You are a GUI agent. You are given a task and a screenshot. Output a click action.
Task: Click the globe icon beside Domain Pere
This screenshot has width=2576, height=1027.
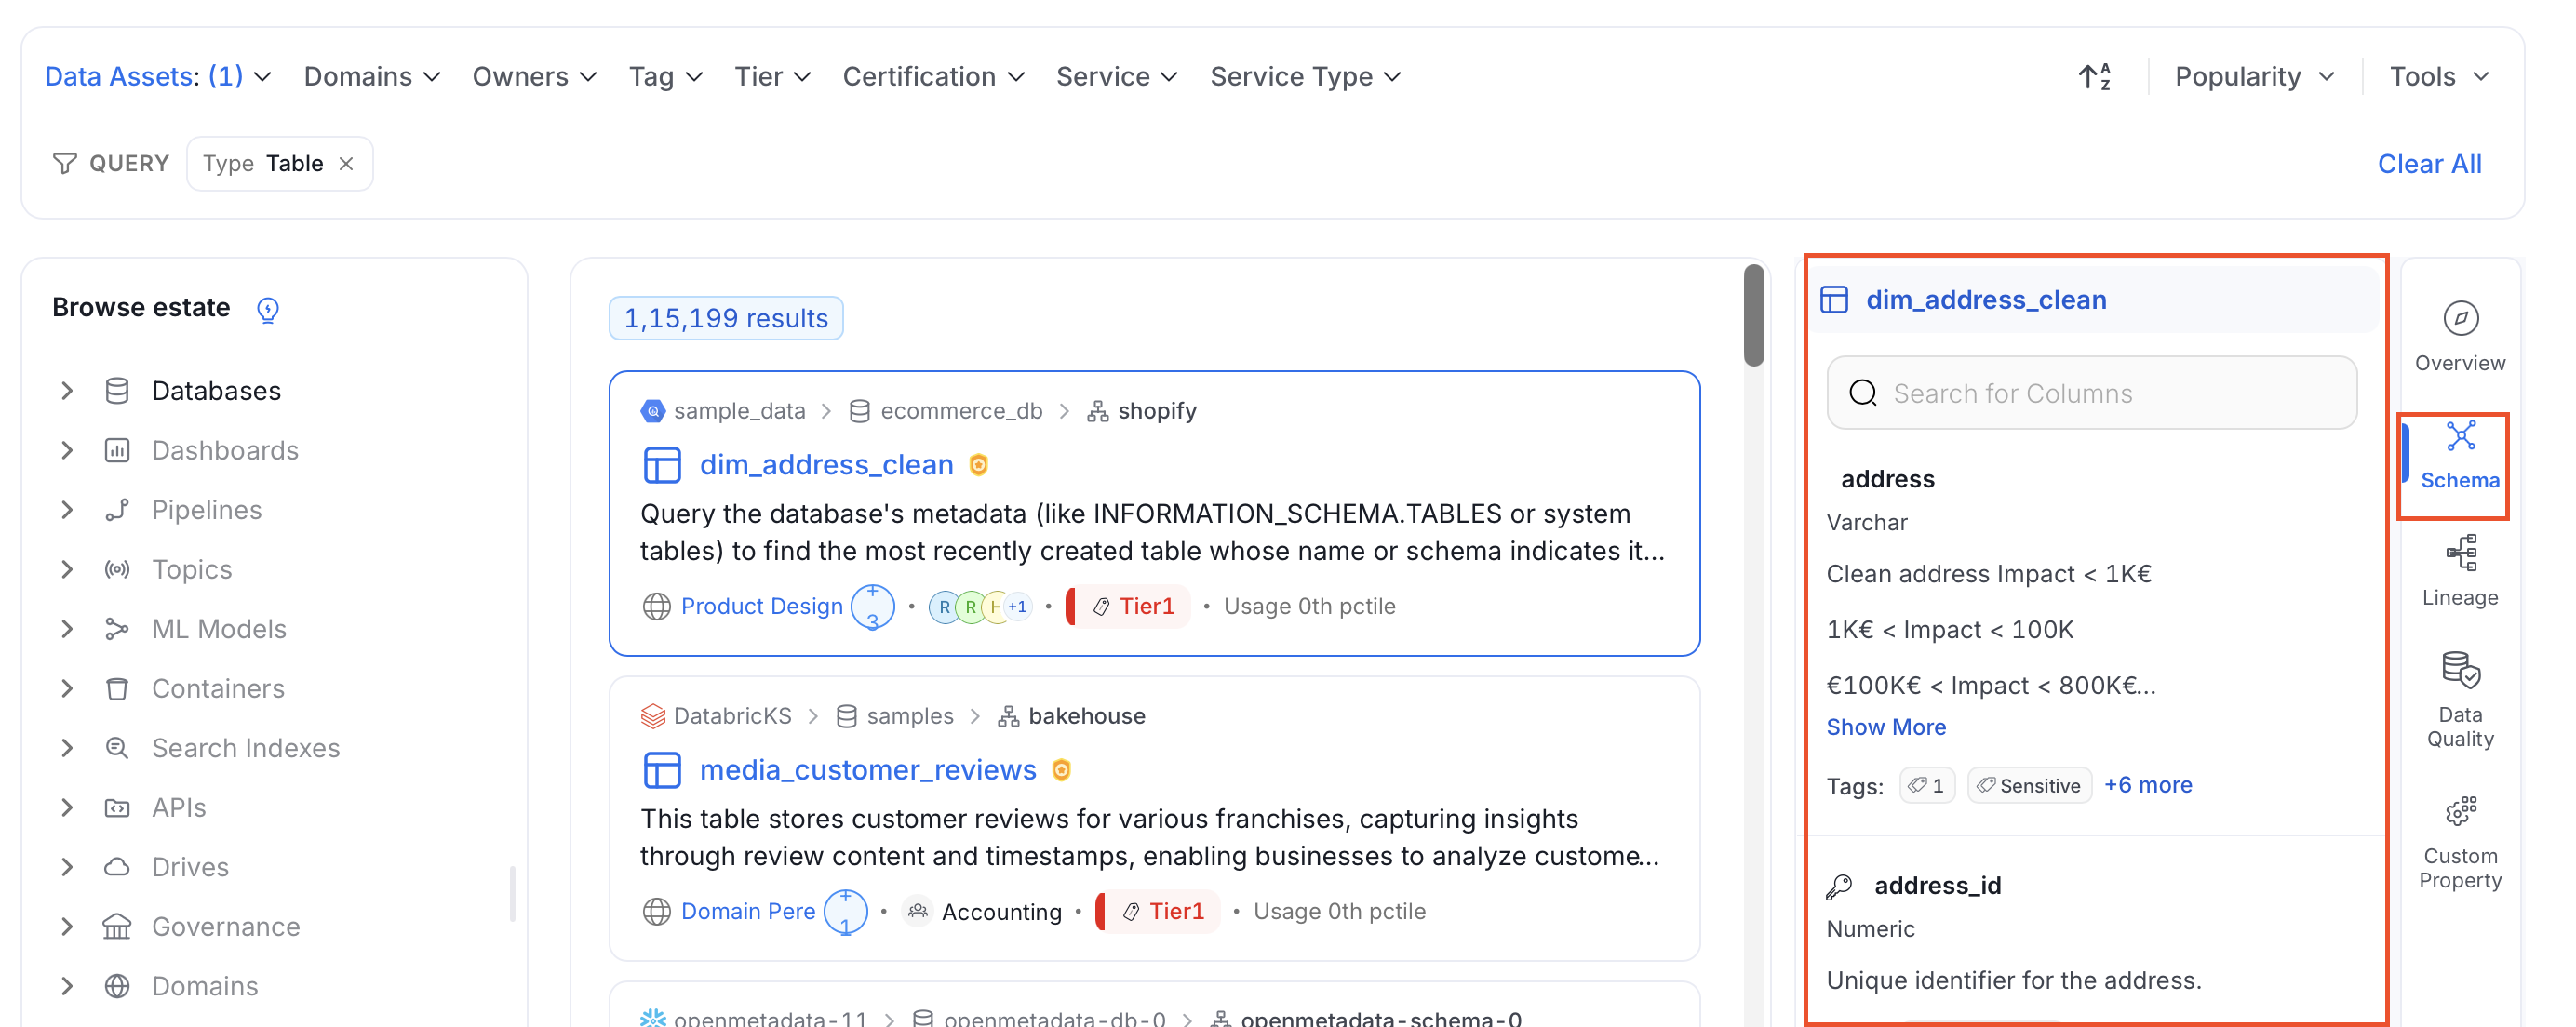tap(656, 911)
